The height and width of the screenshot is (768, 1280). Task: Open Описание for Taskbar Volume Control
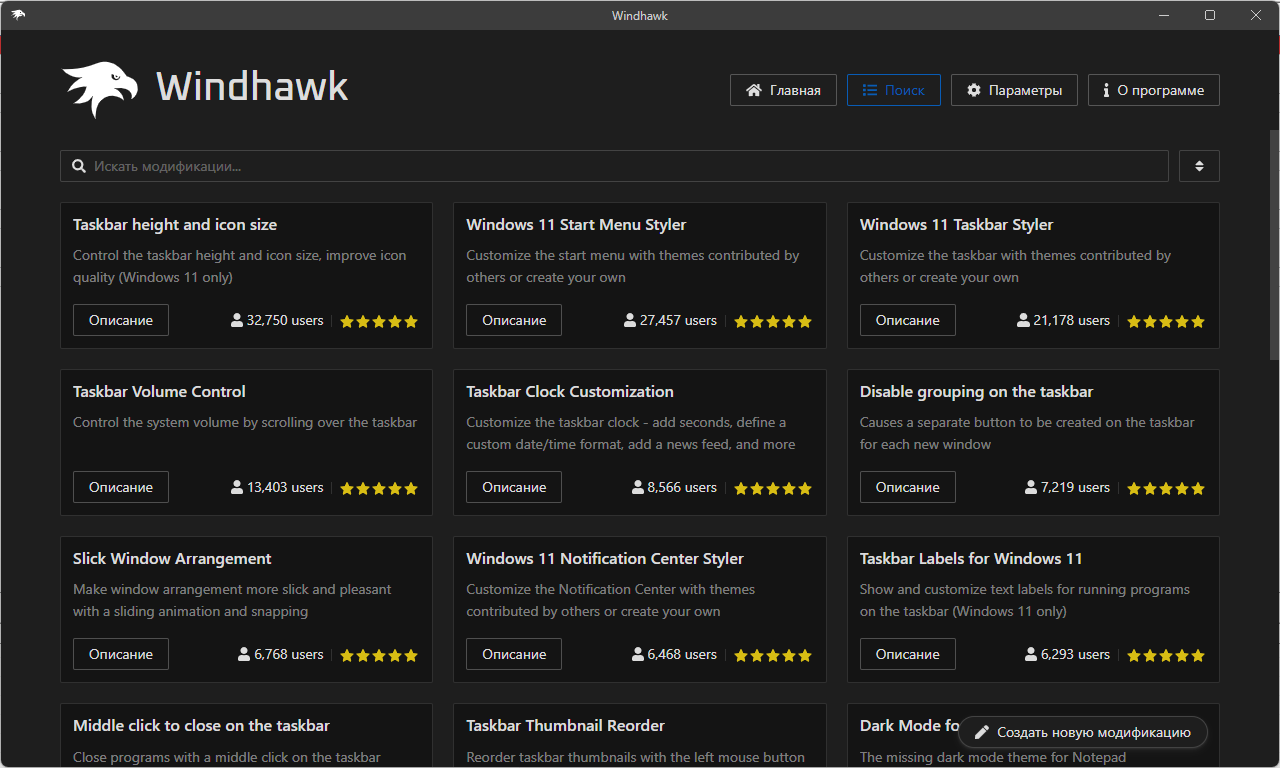(x=121, y=487)
